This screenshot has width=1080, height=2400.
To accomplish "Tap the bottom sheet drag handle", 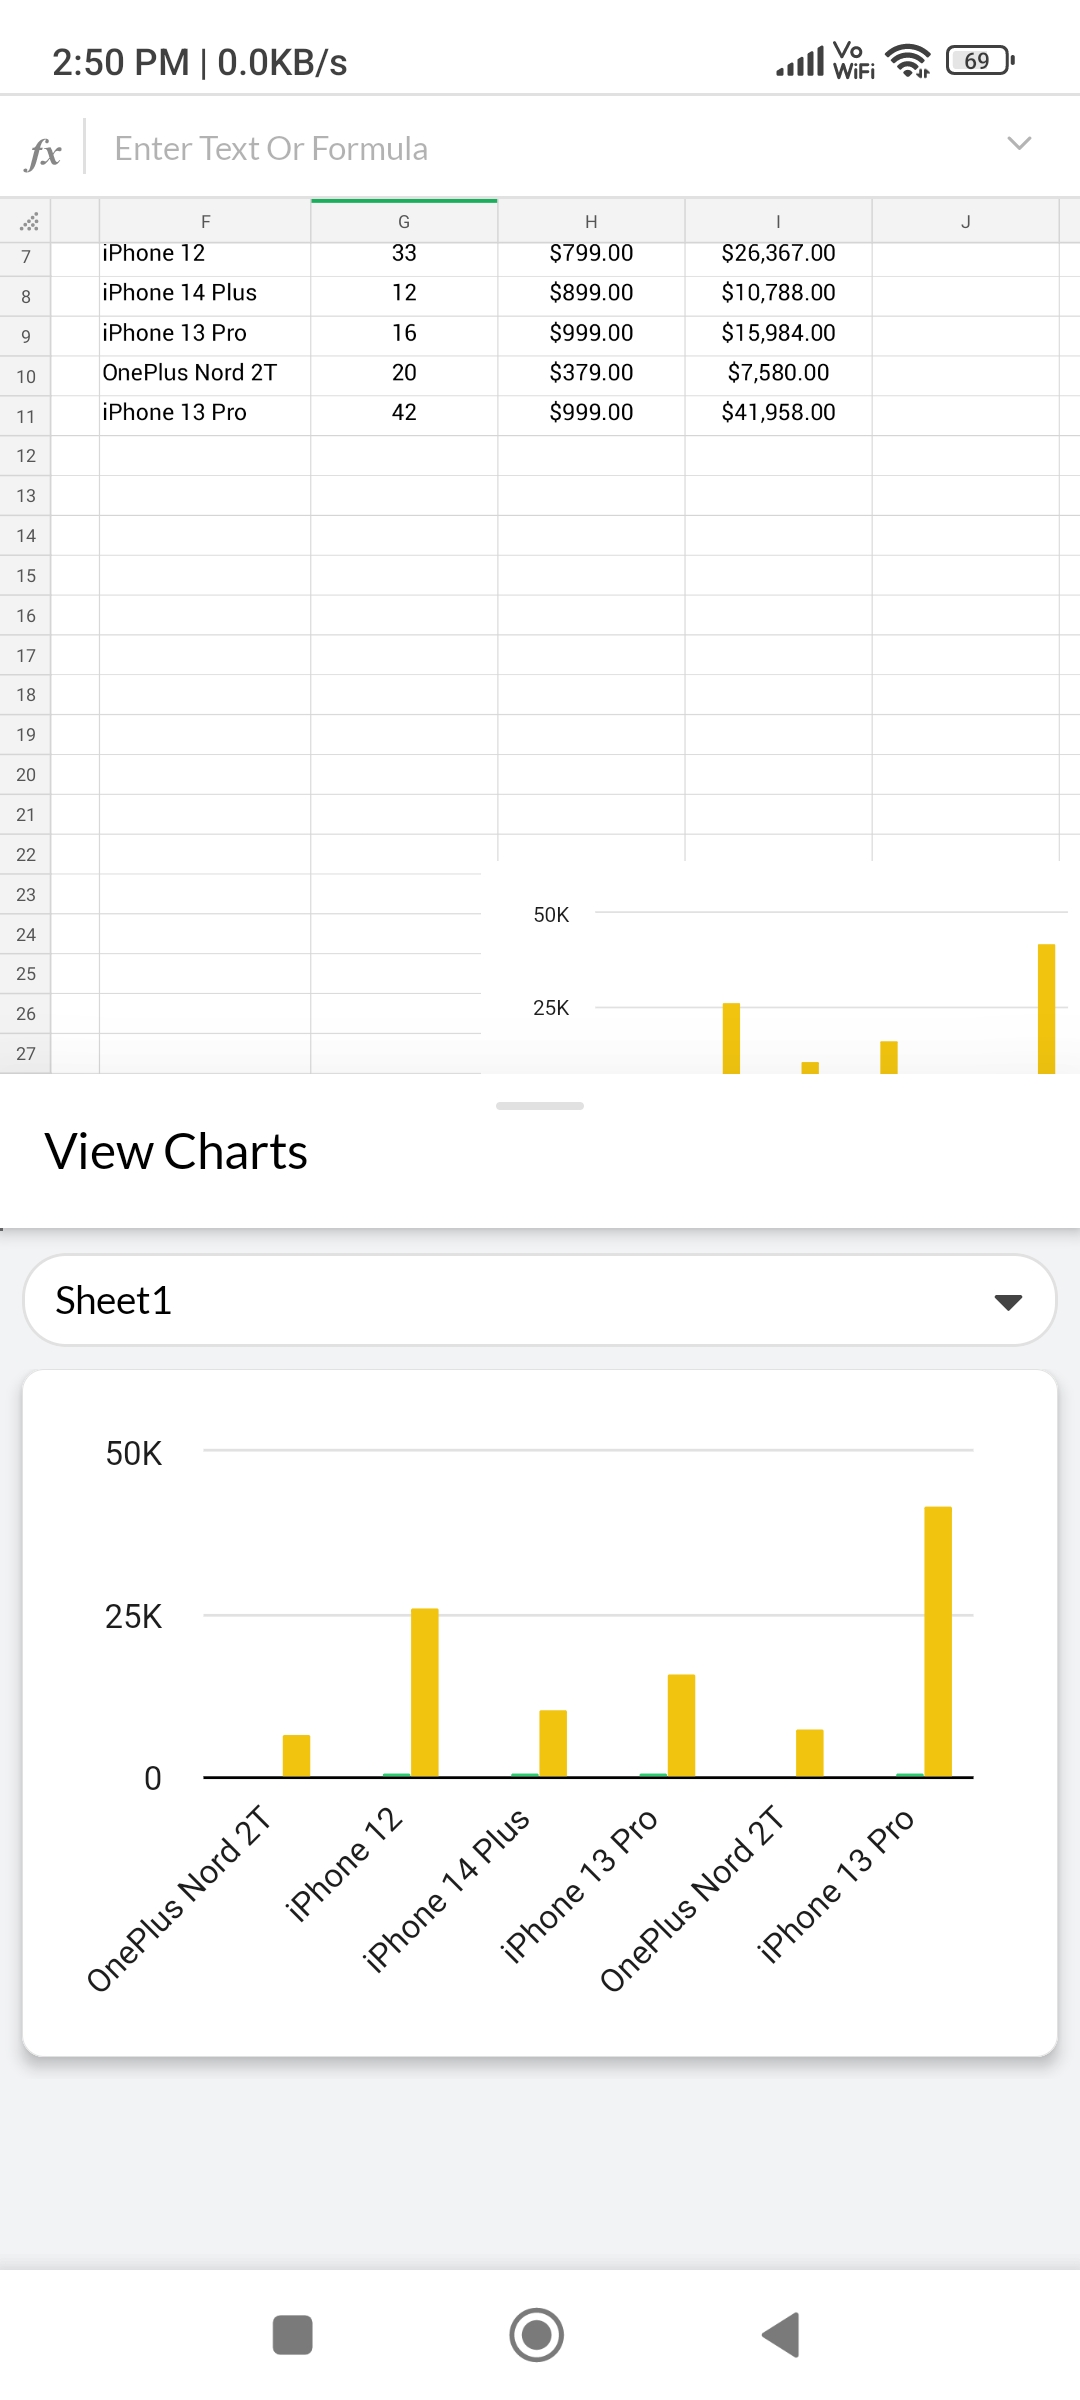I will coord(540,1105).
